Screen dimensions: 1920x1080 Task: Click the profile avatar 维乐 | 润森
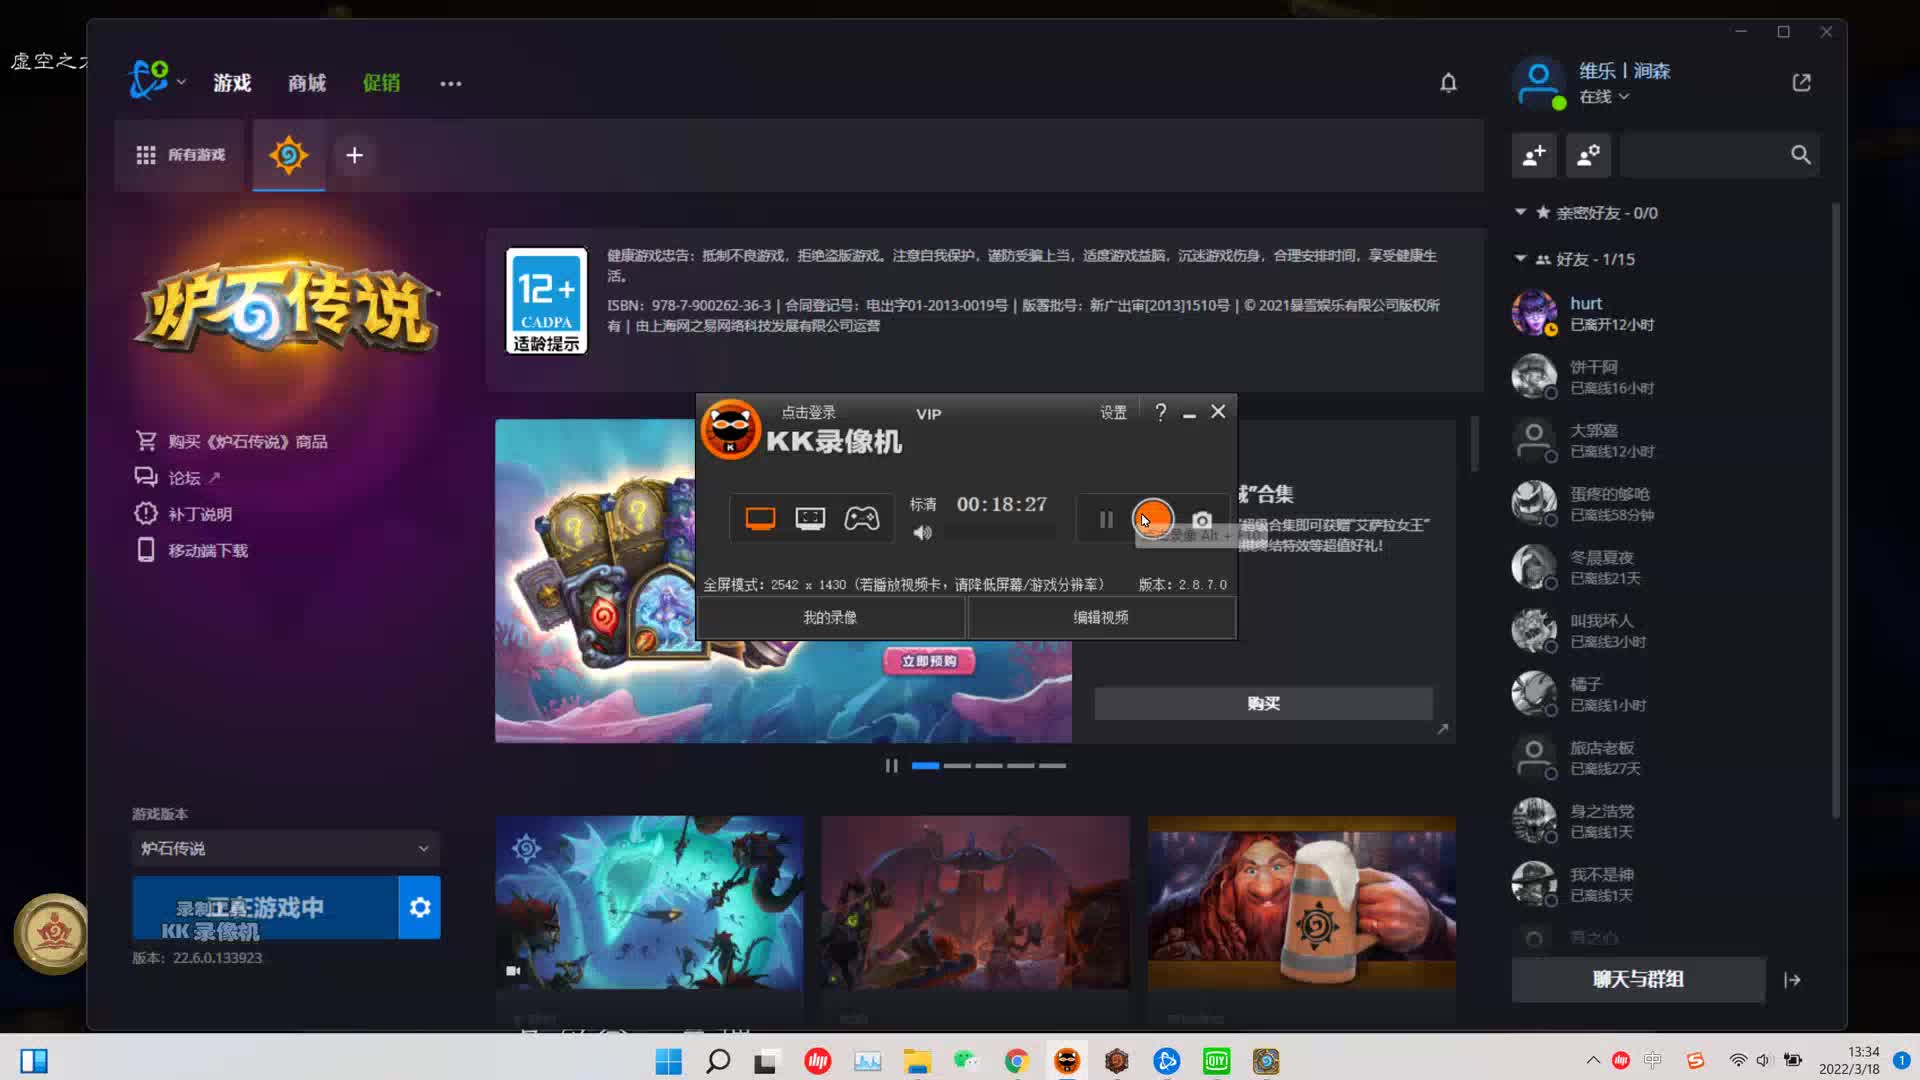pyautogui.click(x=1537, y=83)
